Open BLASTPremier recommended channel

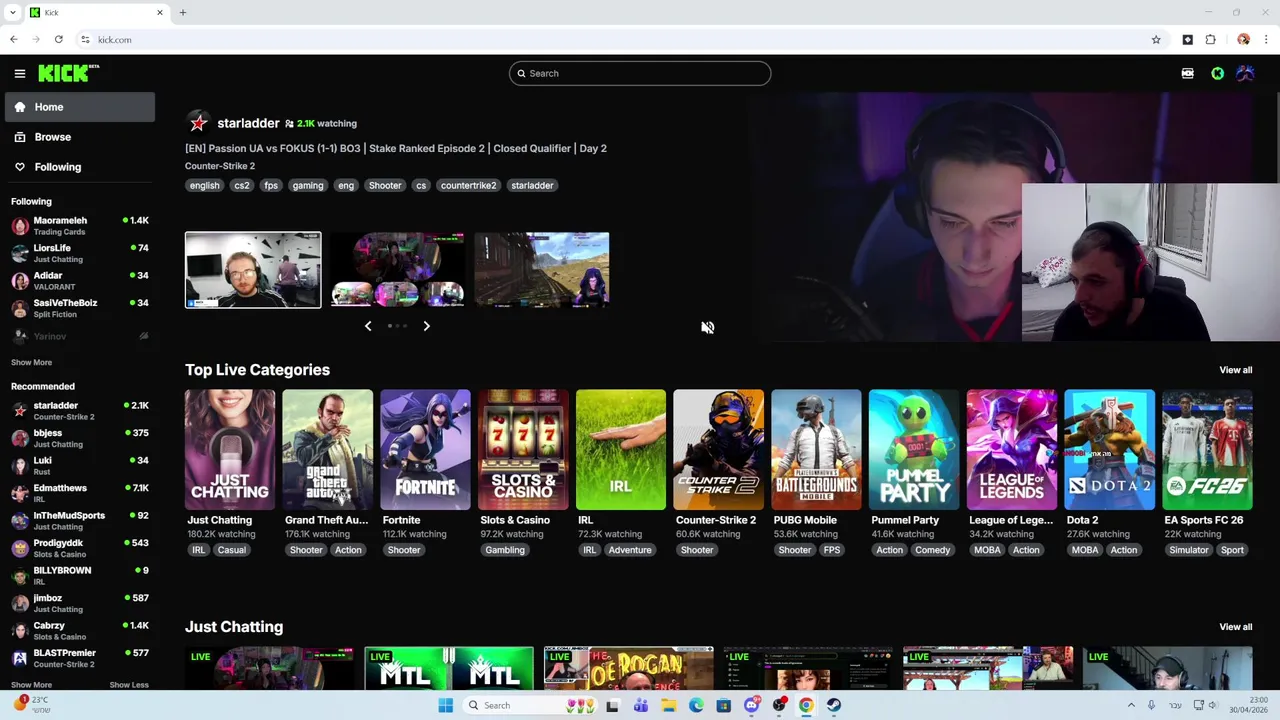point(79,658)
